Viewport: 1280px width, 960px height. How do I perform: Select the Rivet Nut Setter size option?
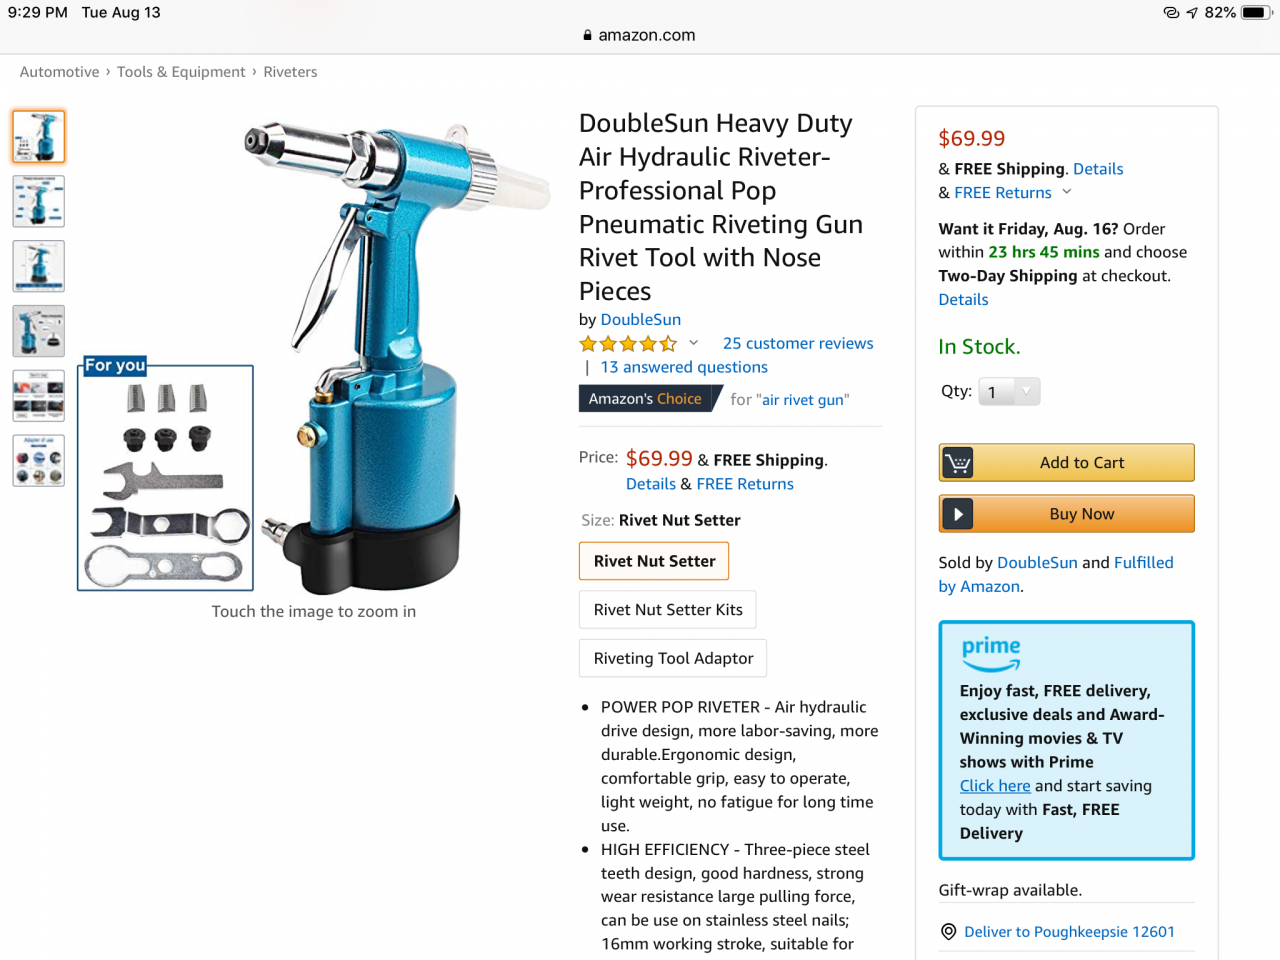[x=654, y=561]
